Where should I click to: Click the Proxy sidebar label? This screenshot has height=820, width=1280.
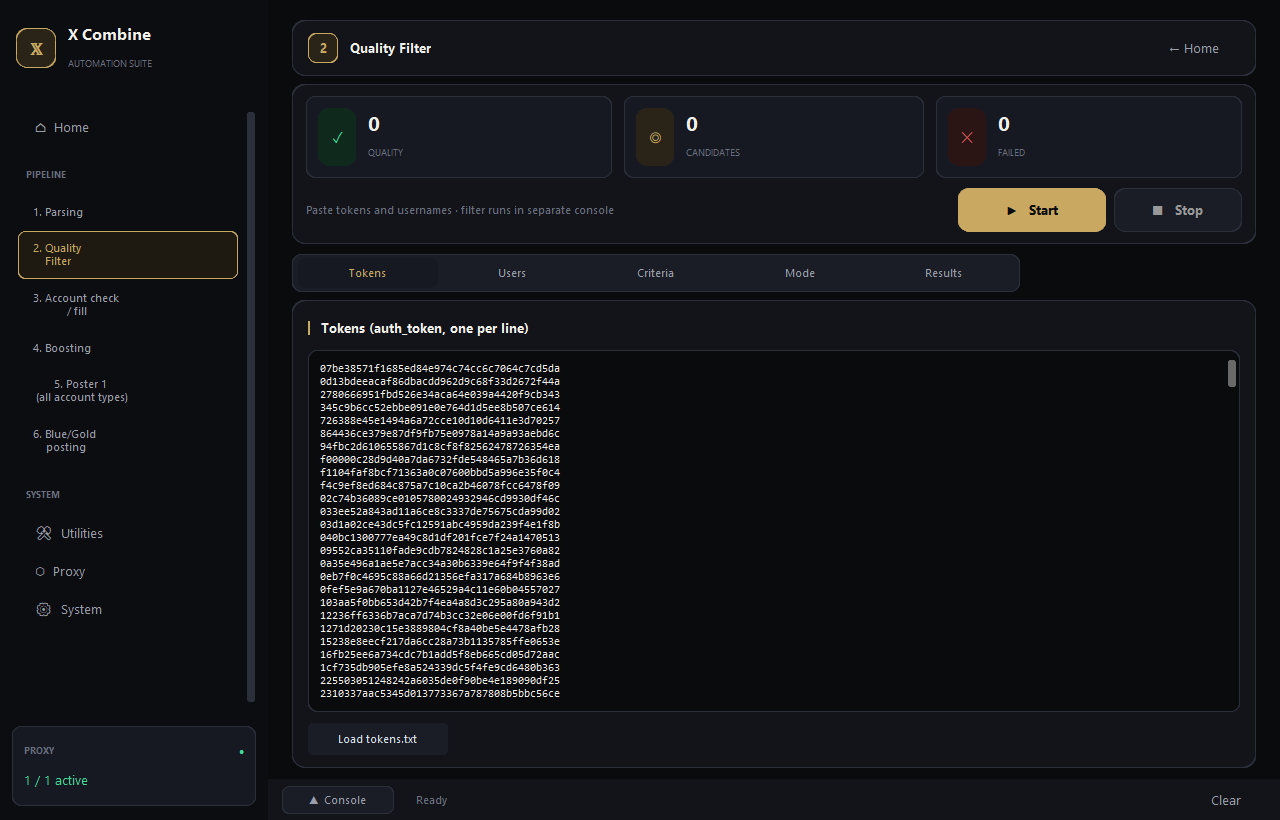pyautogui.click(x=69, y=572)
